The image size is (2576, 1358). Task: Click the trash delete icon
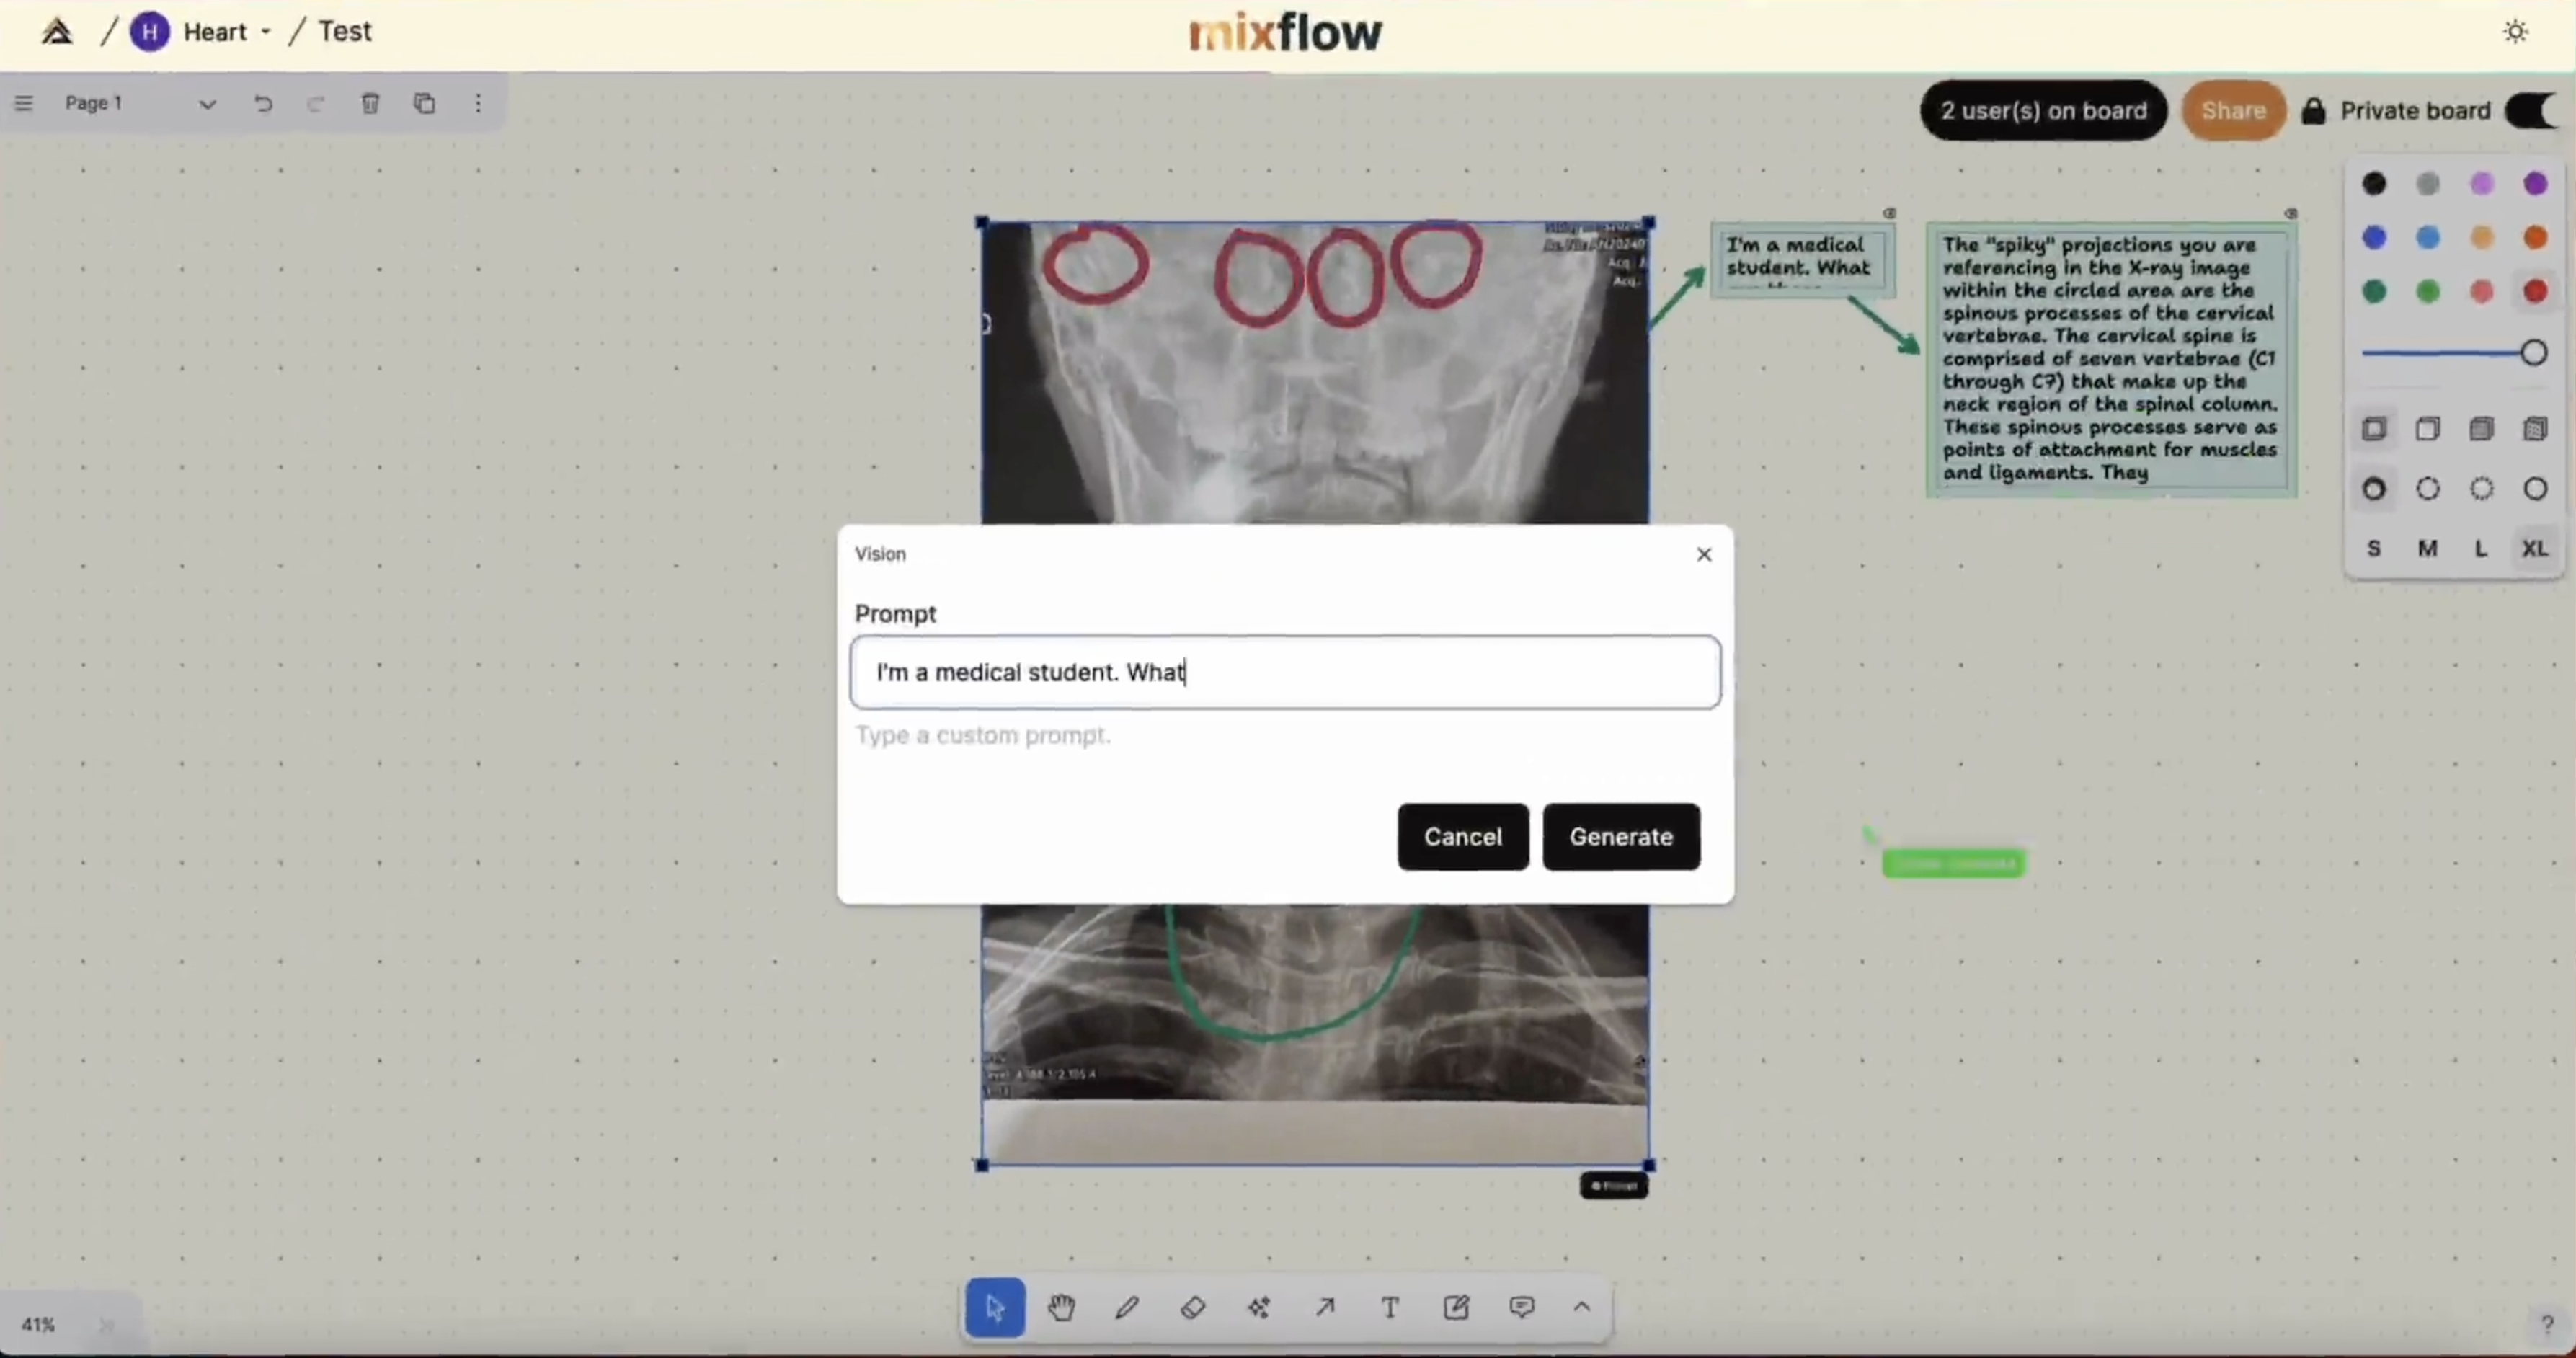click(x=370, y=103)
